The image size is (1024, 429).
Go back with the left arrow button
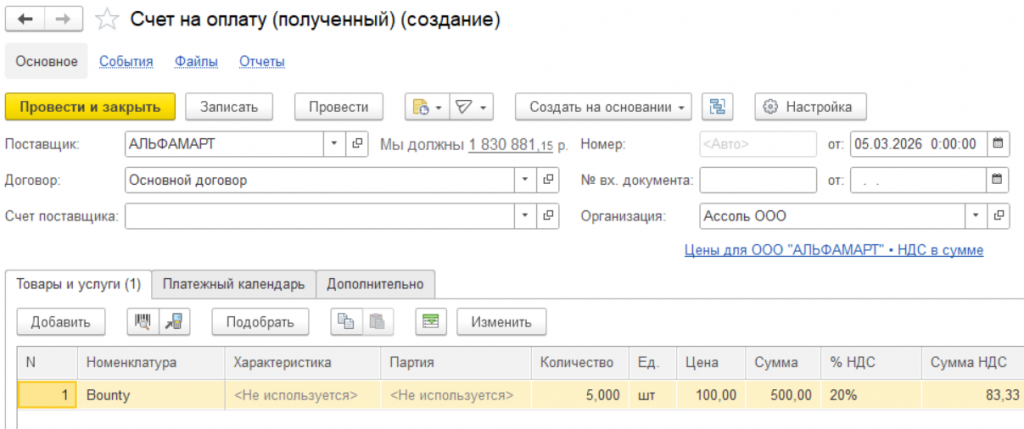25,20
